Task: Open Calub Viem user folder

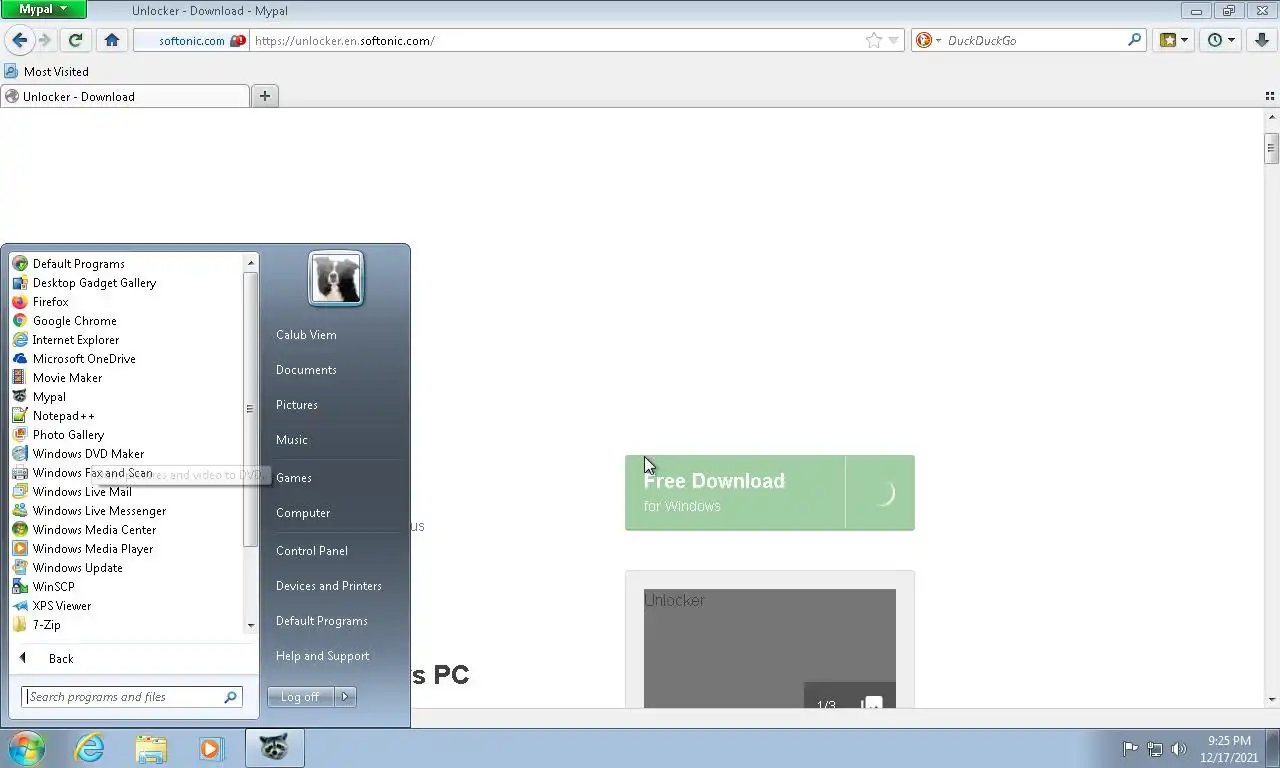Action: [x=306, y=335]
